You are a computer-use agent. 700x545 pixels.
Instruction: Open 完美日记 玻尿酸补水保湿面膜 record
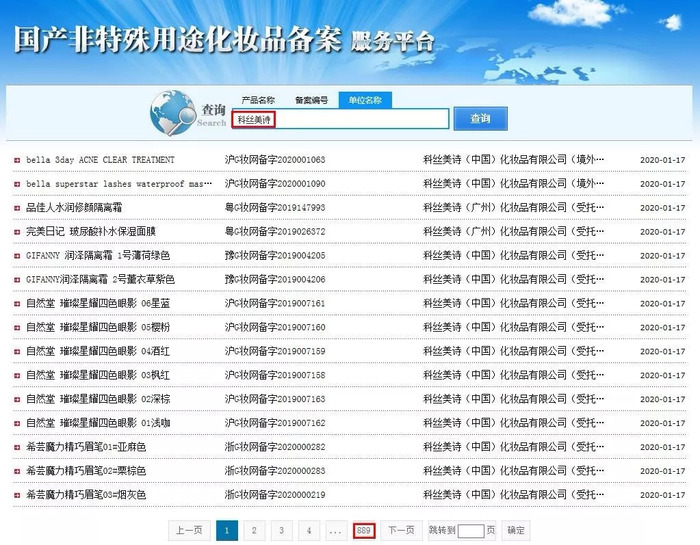[x=91, y=232]
